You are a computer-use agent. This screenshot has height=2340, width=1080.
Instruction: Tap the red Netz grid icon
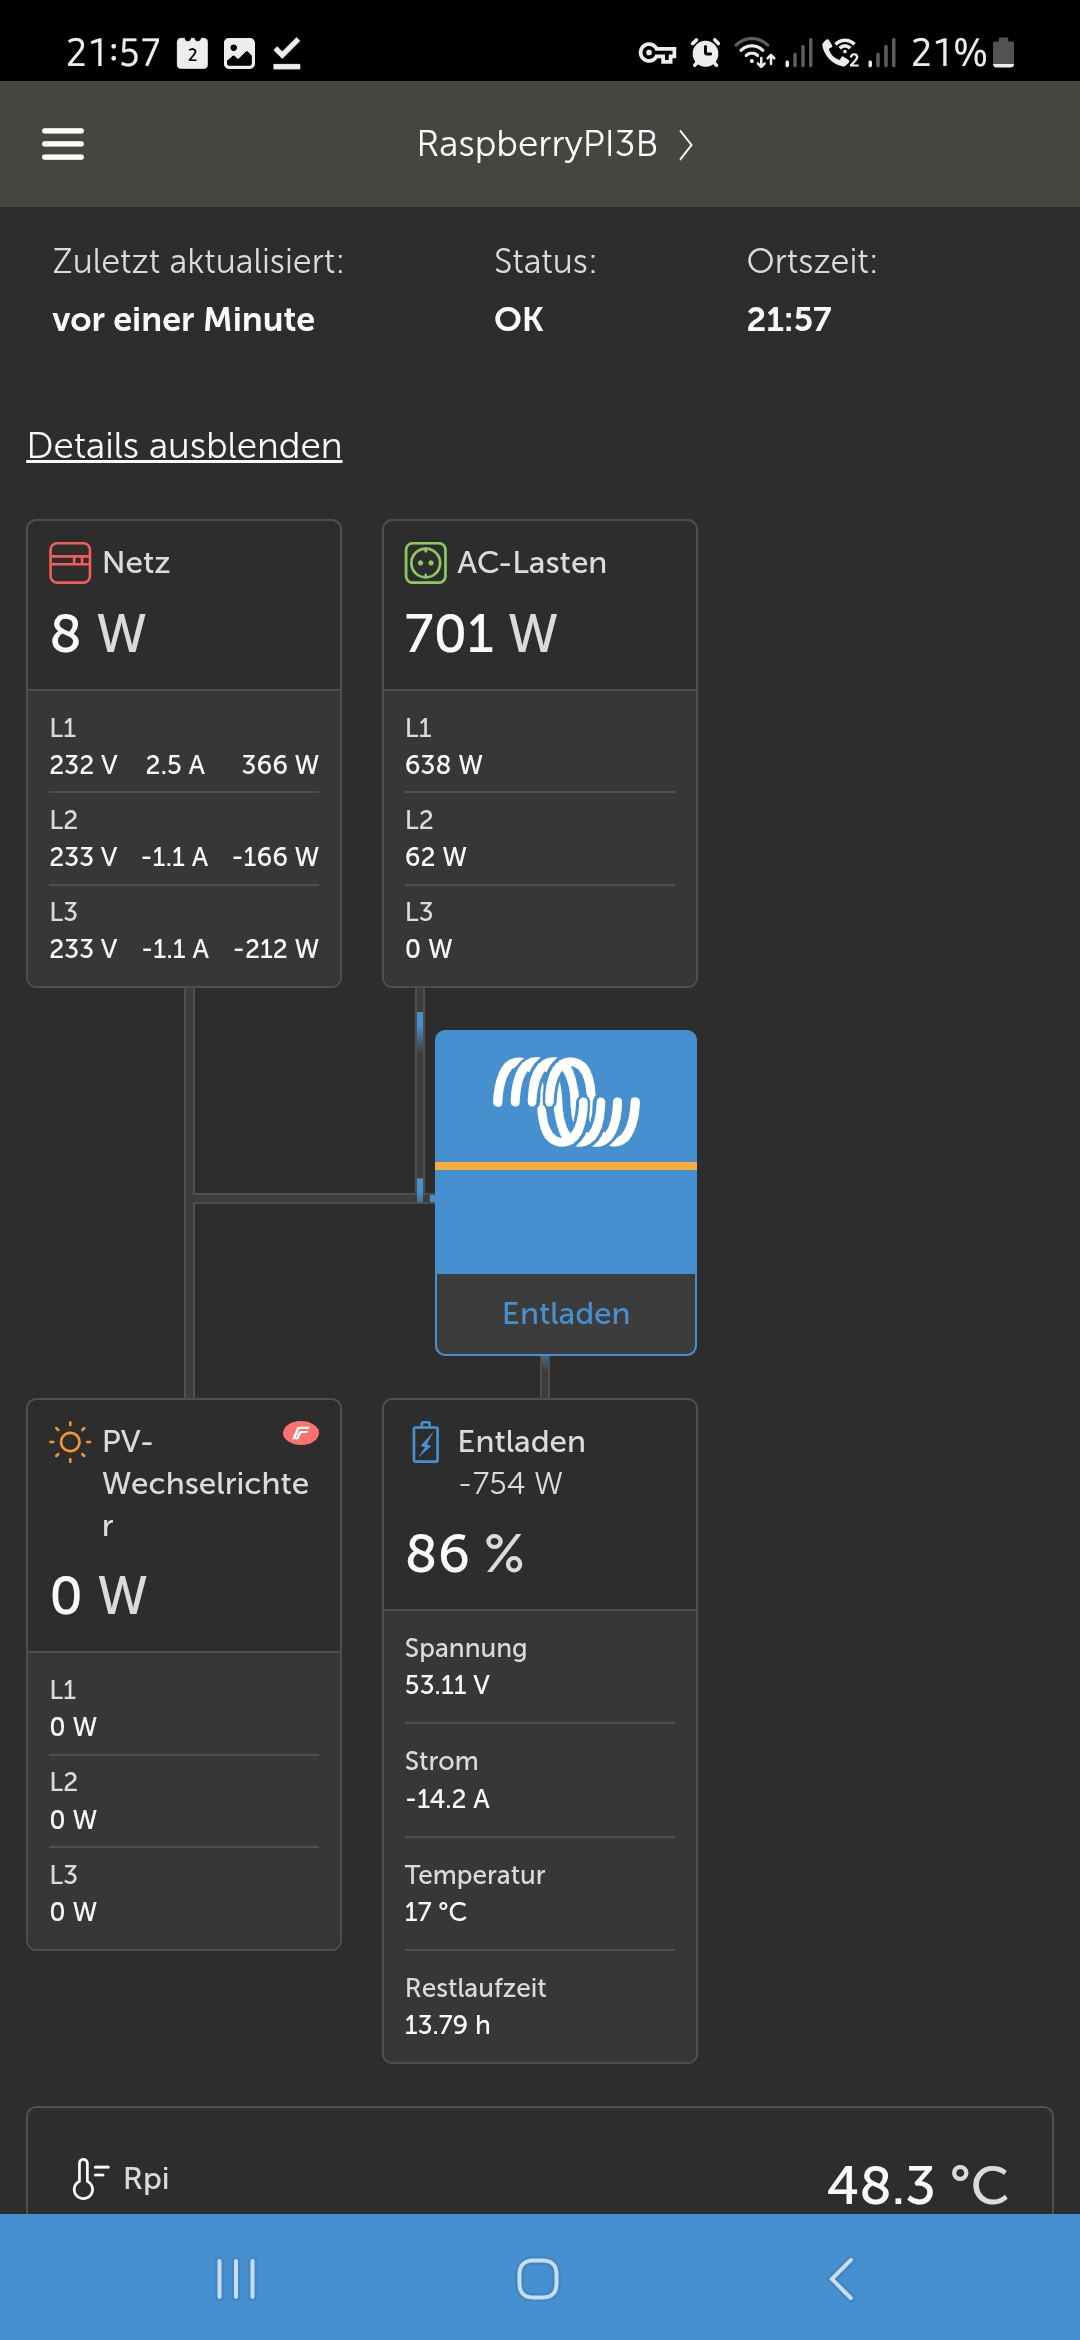(70, 563)
